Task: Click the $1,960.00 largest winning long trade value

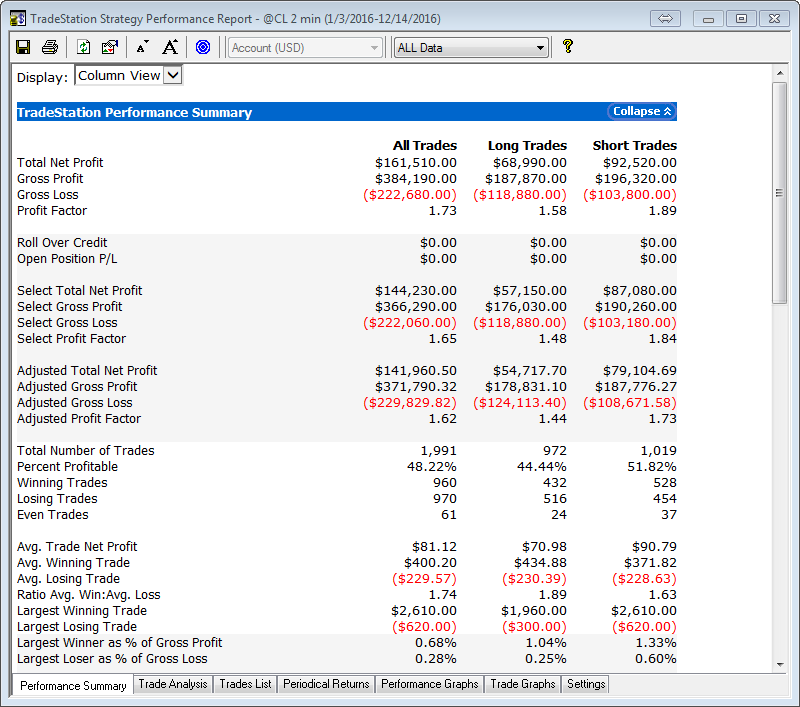Action: point(534,611)
